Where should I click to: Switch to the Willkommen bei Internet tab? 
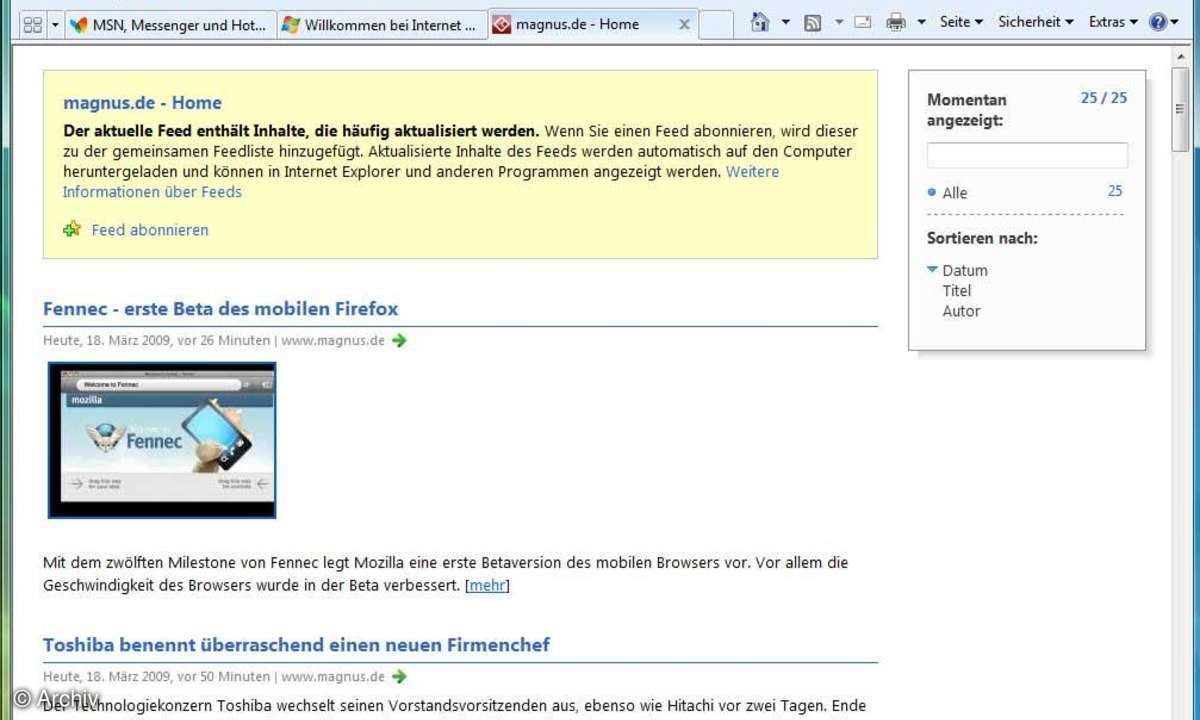382,25
